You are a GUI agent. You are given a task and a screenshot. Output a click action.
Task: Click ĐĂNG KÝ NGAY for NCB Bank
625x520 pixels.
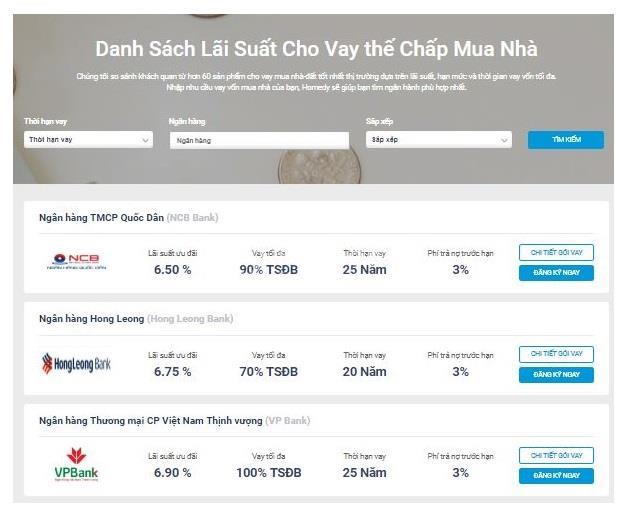(x=556, y=273)
